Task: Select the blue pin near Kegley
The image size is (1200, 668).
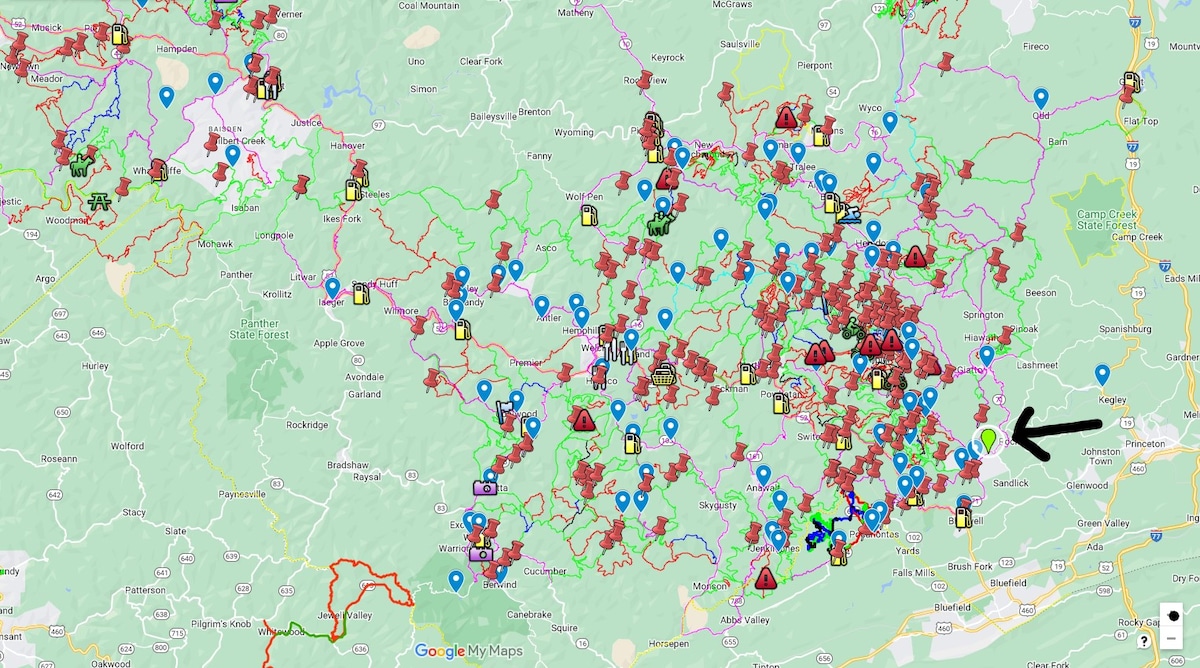Action: pos(1102,375)
